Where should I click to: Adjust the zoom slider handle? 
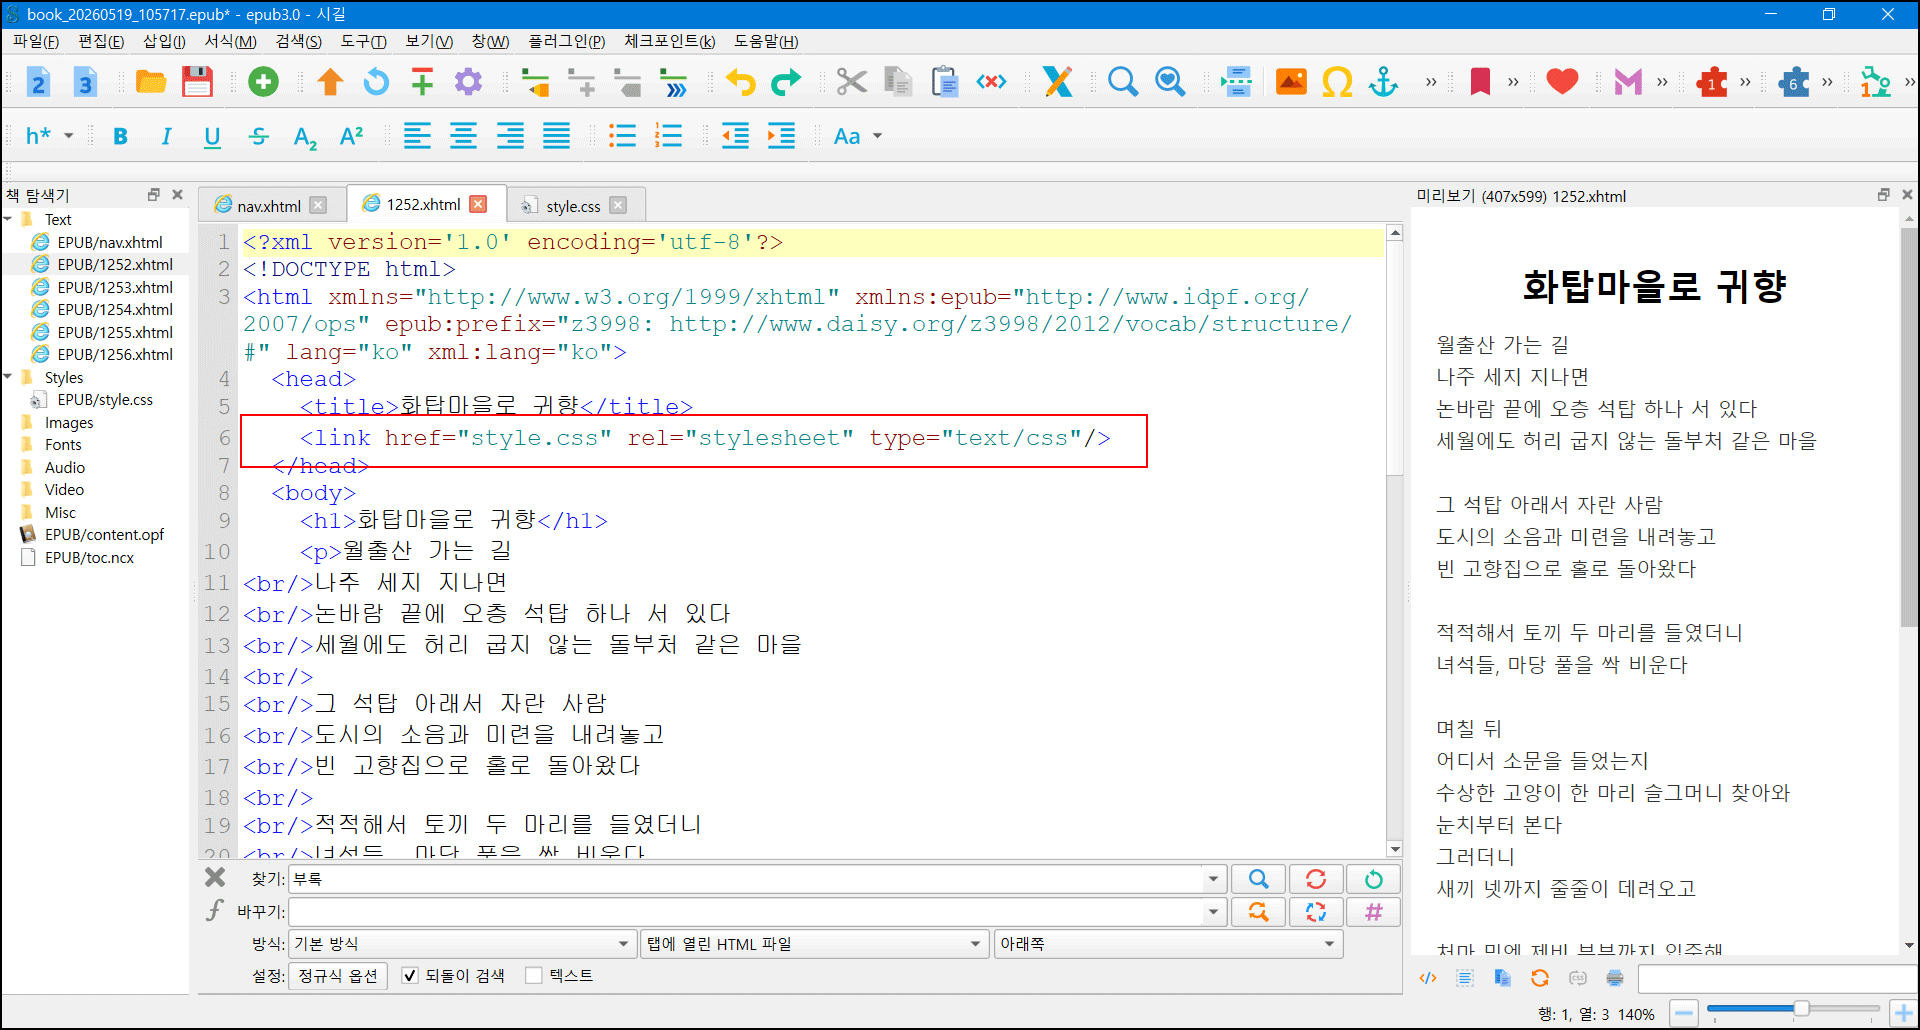pyautogui.click(x=1801, y=1009)
